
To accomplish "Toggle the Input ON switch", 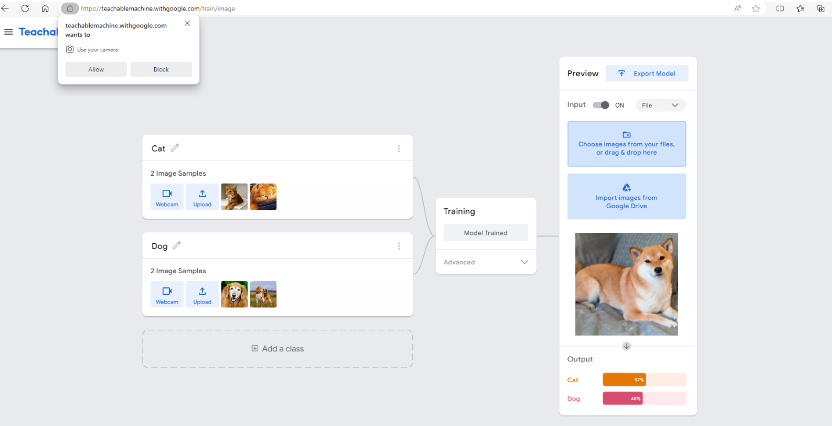I will pyautogui.click(x=601, y=105).
